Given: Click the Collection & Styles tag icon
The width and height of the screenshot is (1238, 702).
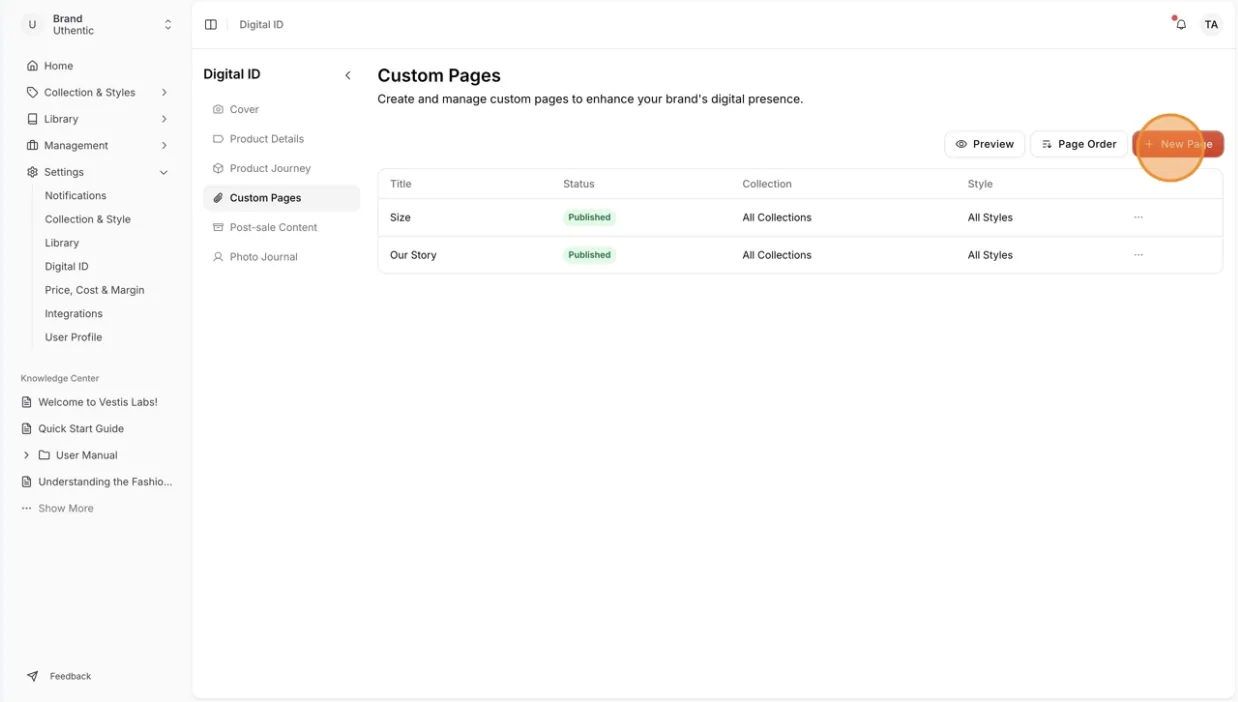Looking at the screenshot, I should tap(32, 92).
